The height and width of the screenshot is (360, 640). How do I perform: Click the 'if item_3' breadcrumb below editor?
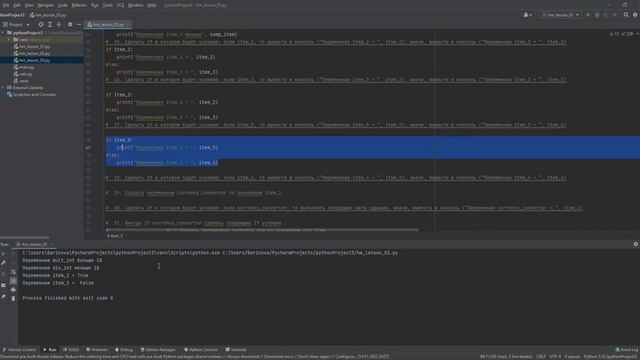pos(115,236)
